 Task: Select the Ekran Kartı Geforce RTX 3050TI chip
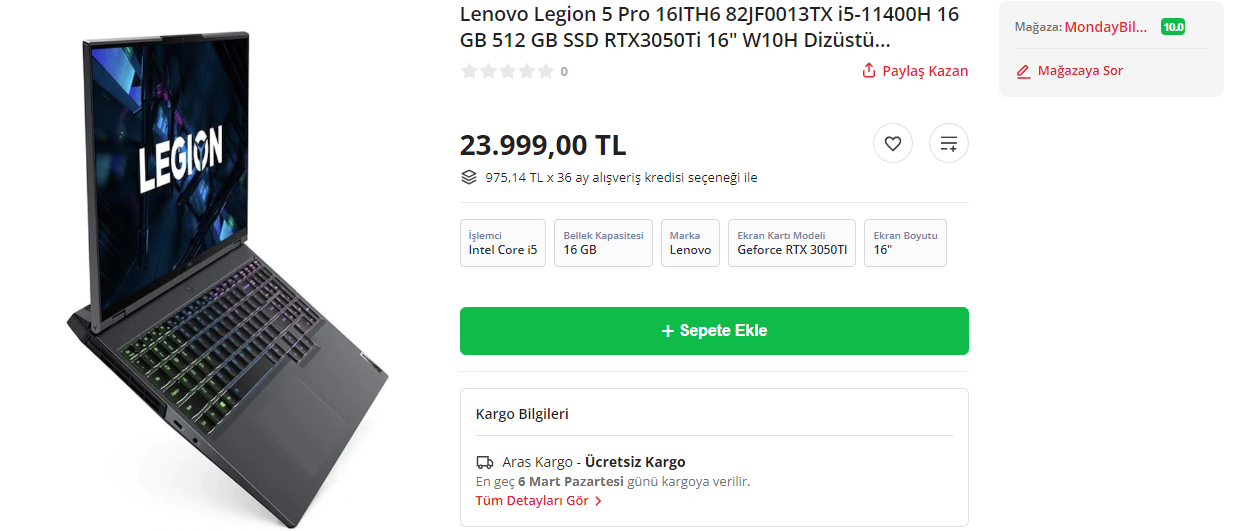click(791, 243)
